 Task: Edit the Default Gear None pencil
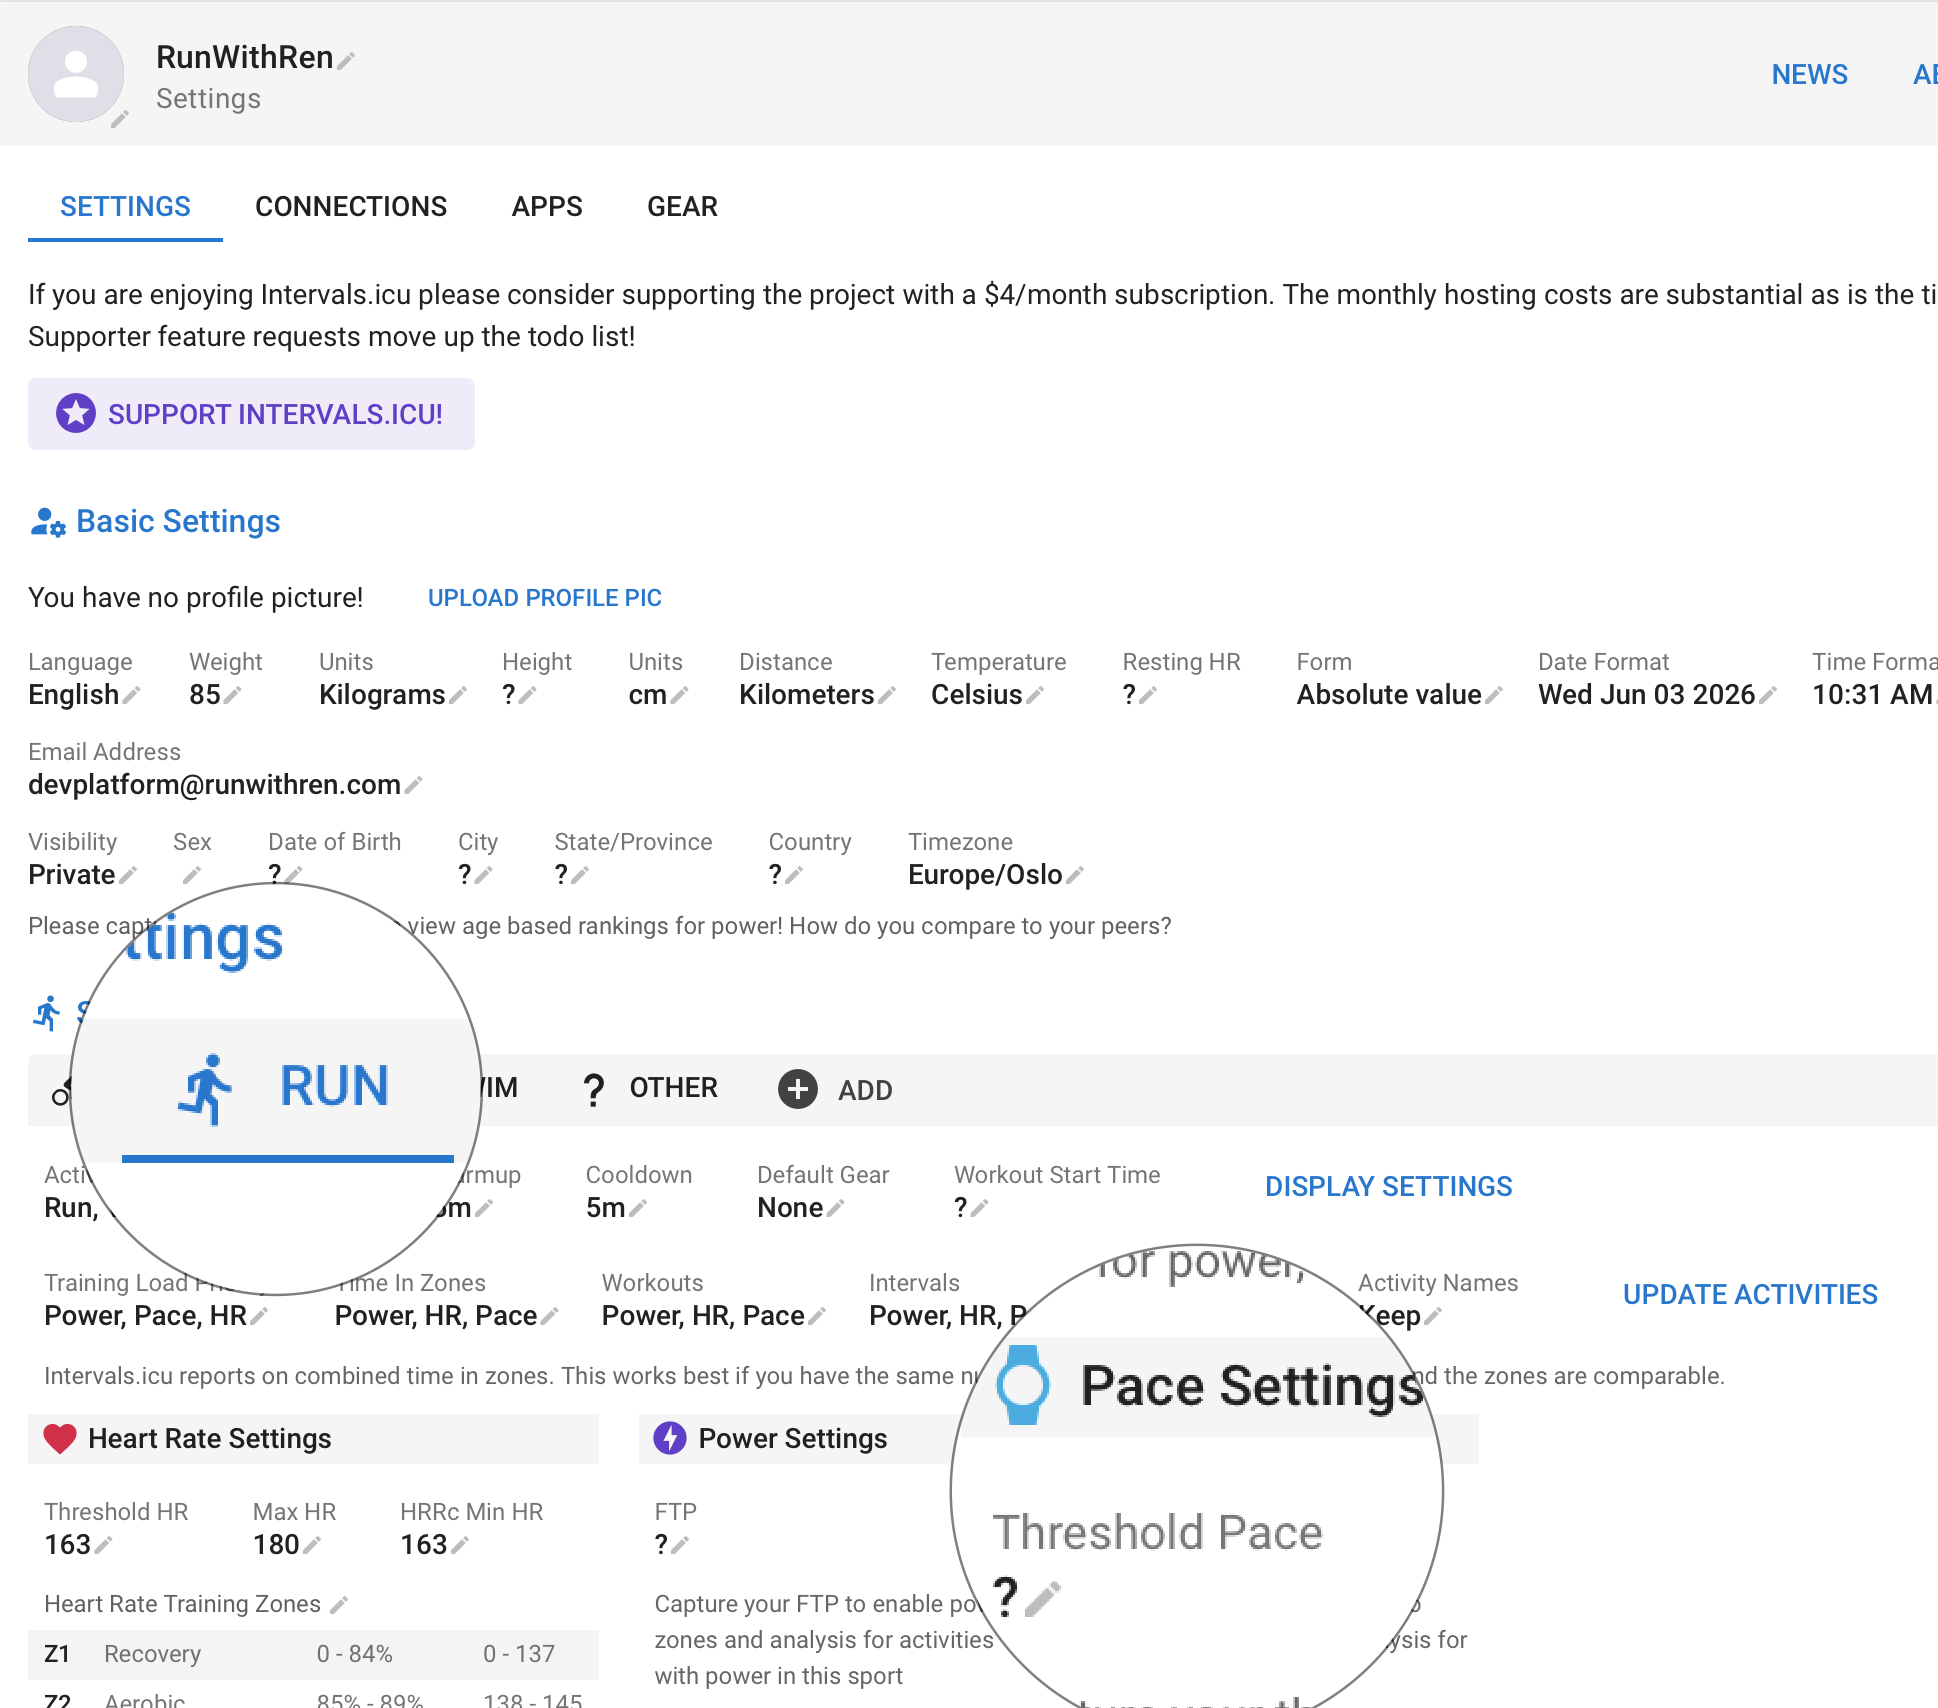coord(836,1208)
